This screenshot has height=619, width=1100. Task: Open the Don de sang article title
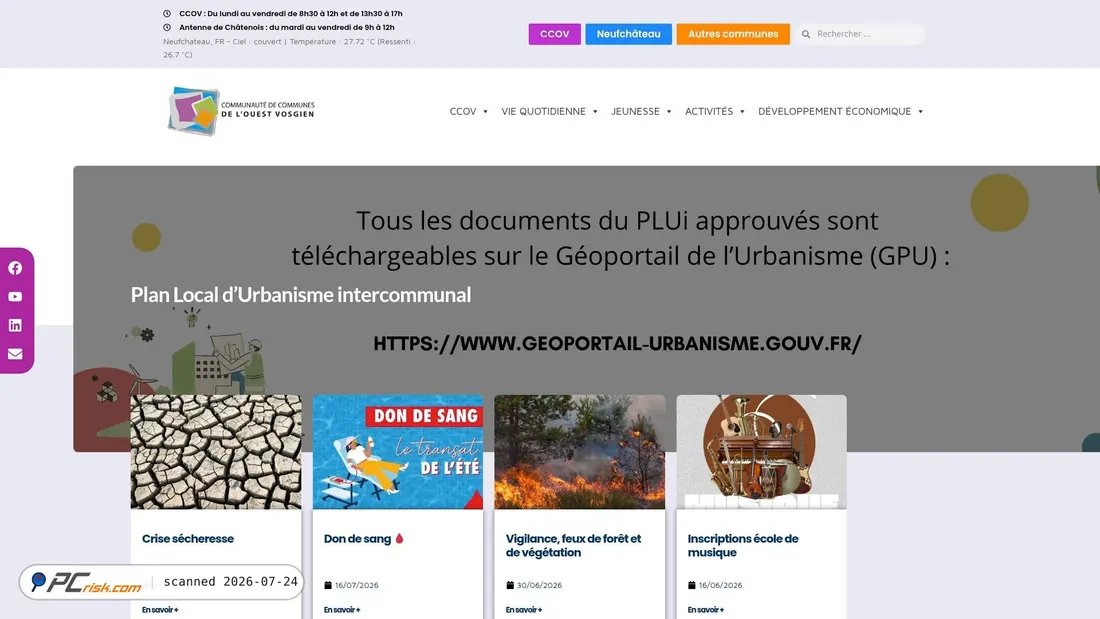357,538
